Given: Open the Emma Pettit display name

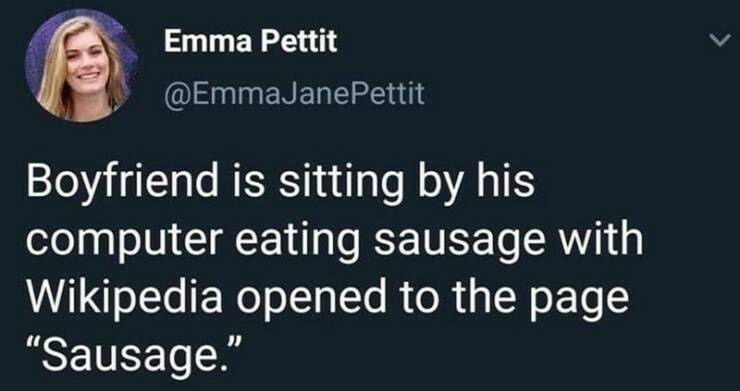Looking at the screenshot, I should pyautogui.click(x=251, y=42).
